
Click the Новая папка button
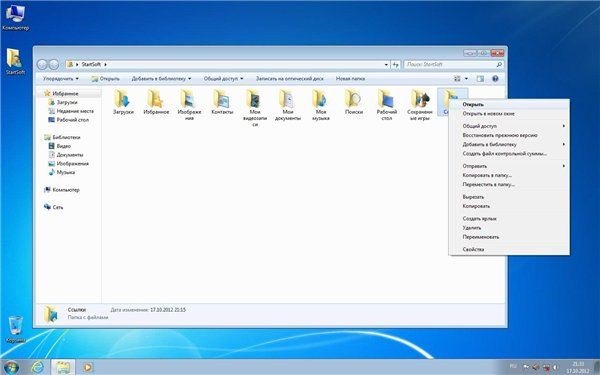click(x=350, y=79)
